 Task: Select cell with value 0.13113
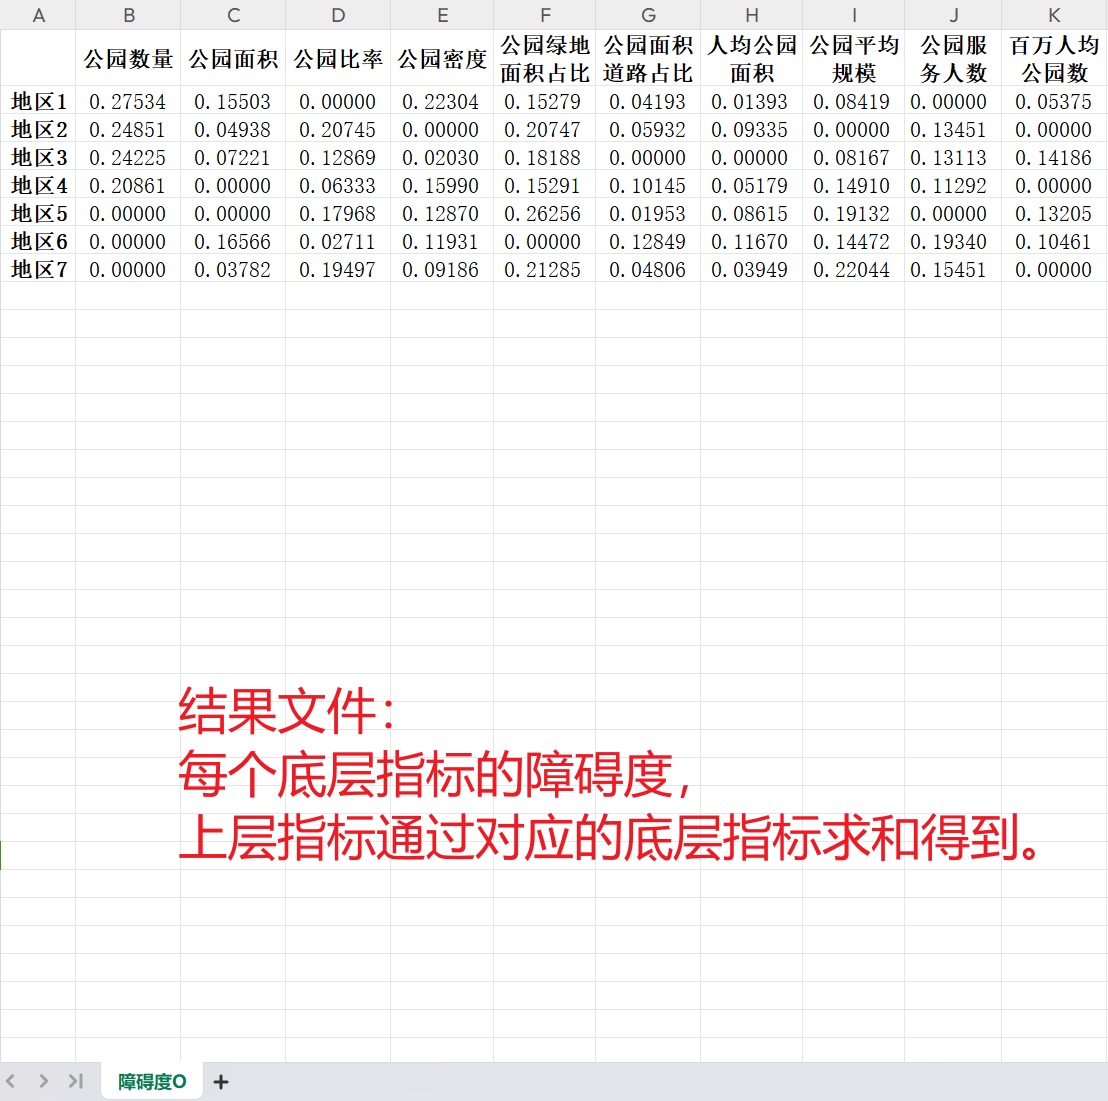pyautogui.click(x=953, y=158)
